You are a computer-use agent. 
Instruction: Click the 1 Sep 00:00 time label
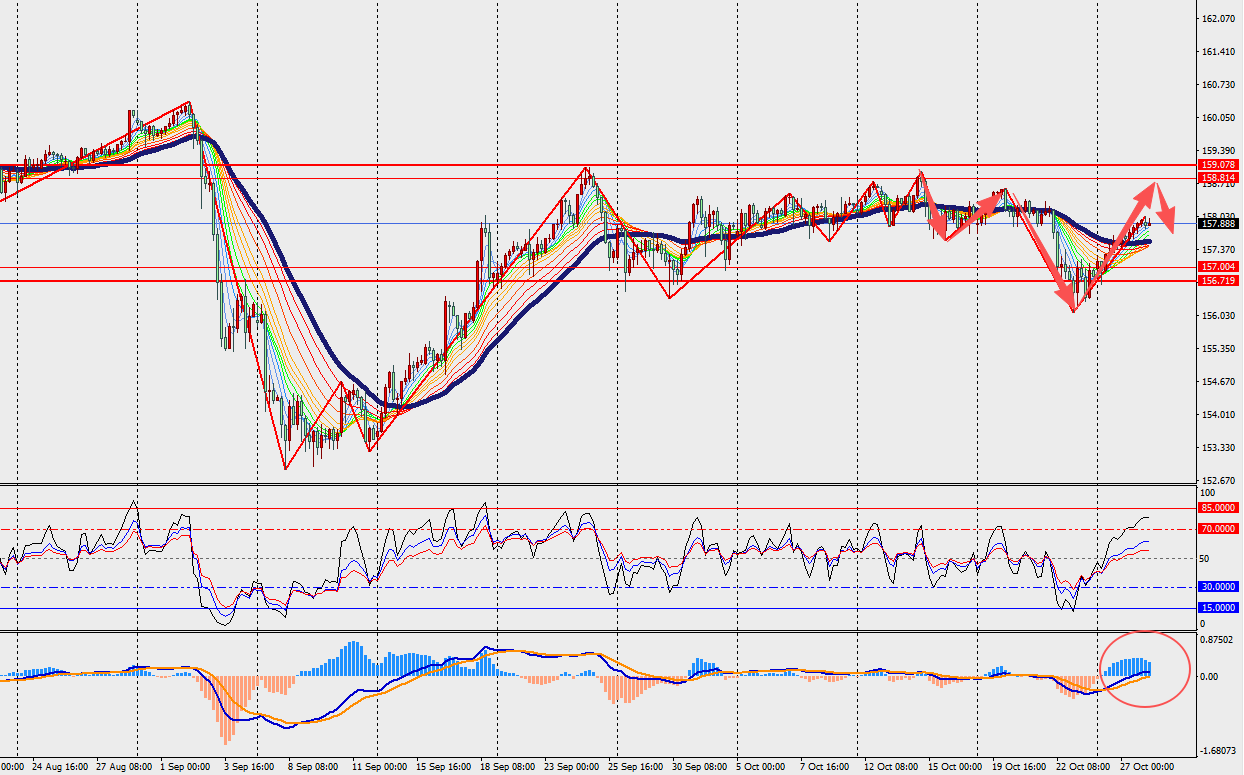183,767
